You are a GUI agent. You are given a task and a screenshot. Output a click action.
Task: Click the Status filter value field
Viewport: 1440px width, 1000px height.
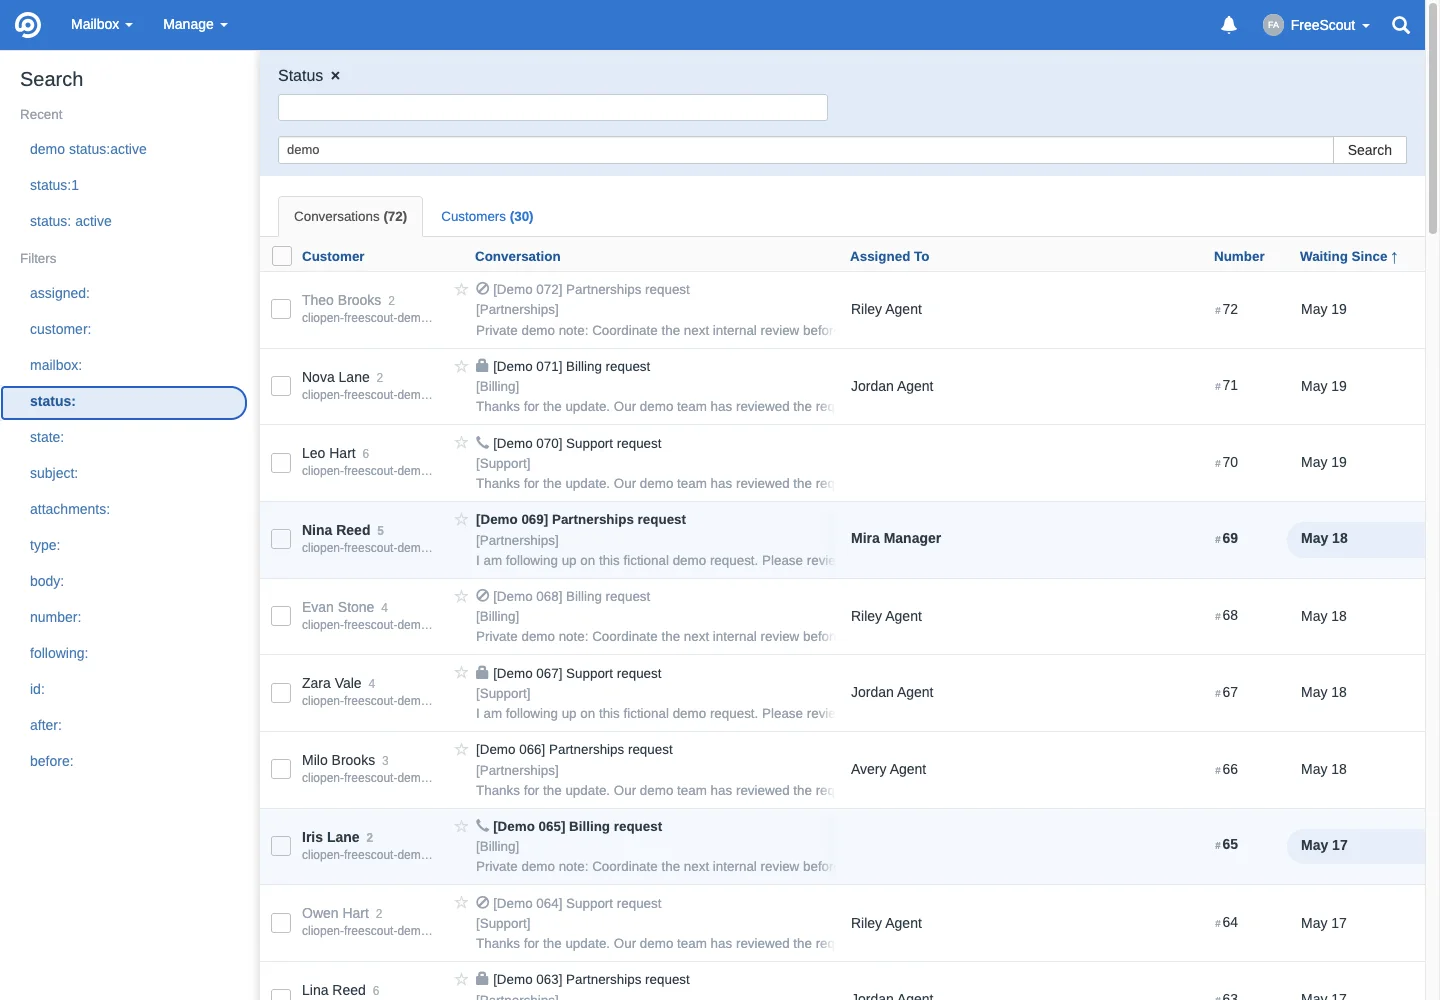(553, 107)
